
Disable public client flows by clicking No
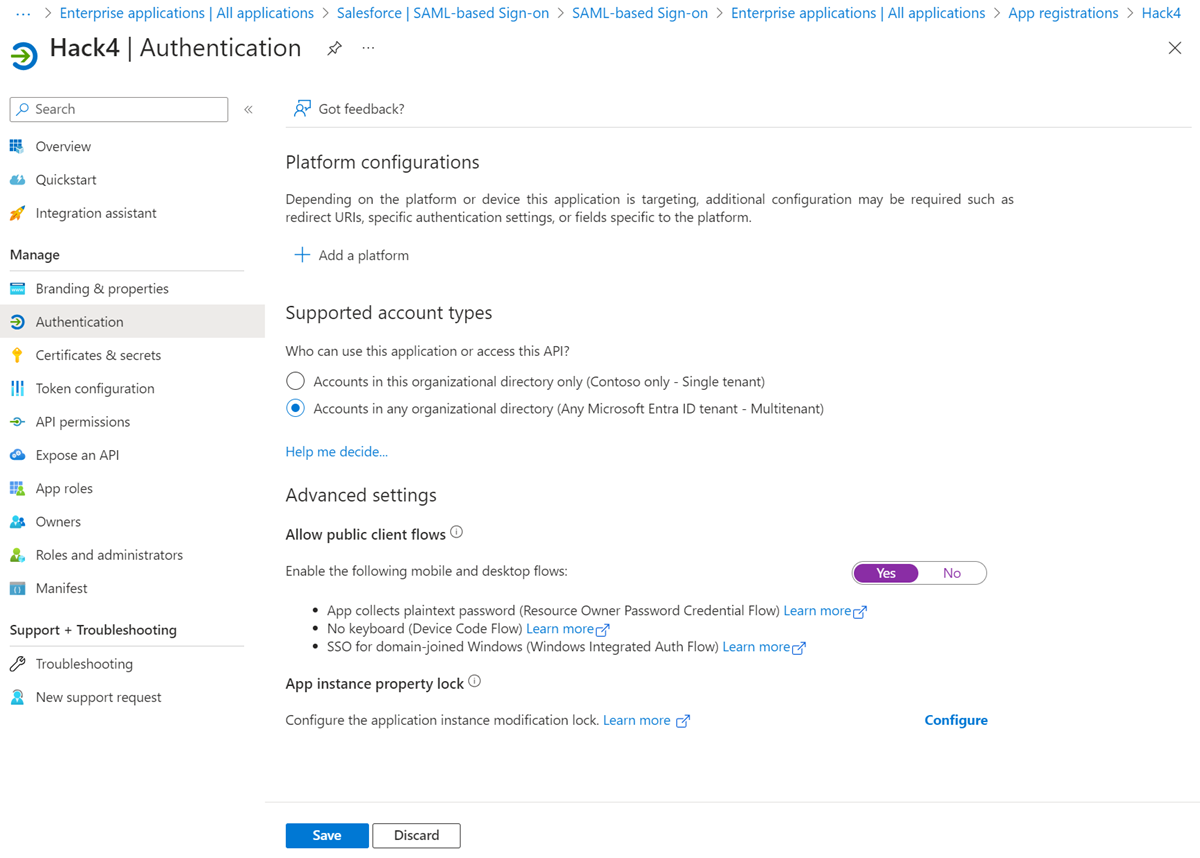click(951, 572)
